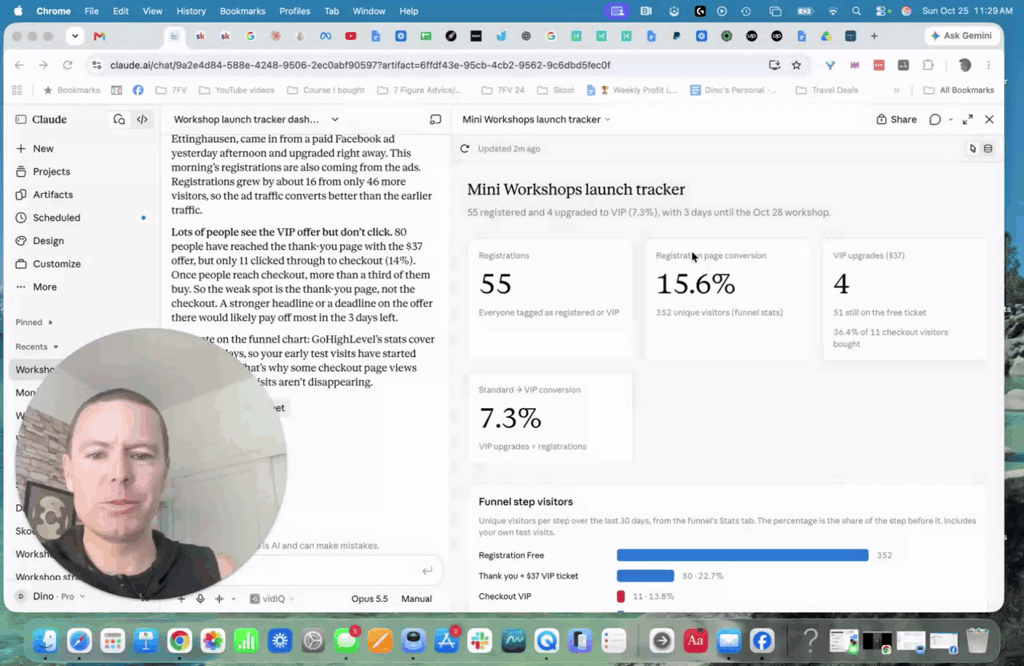Bookmark this page with the star icon
The width and height of the screenshot is (1024, 666).
tap(796, 65)
